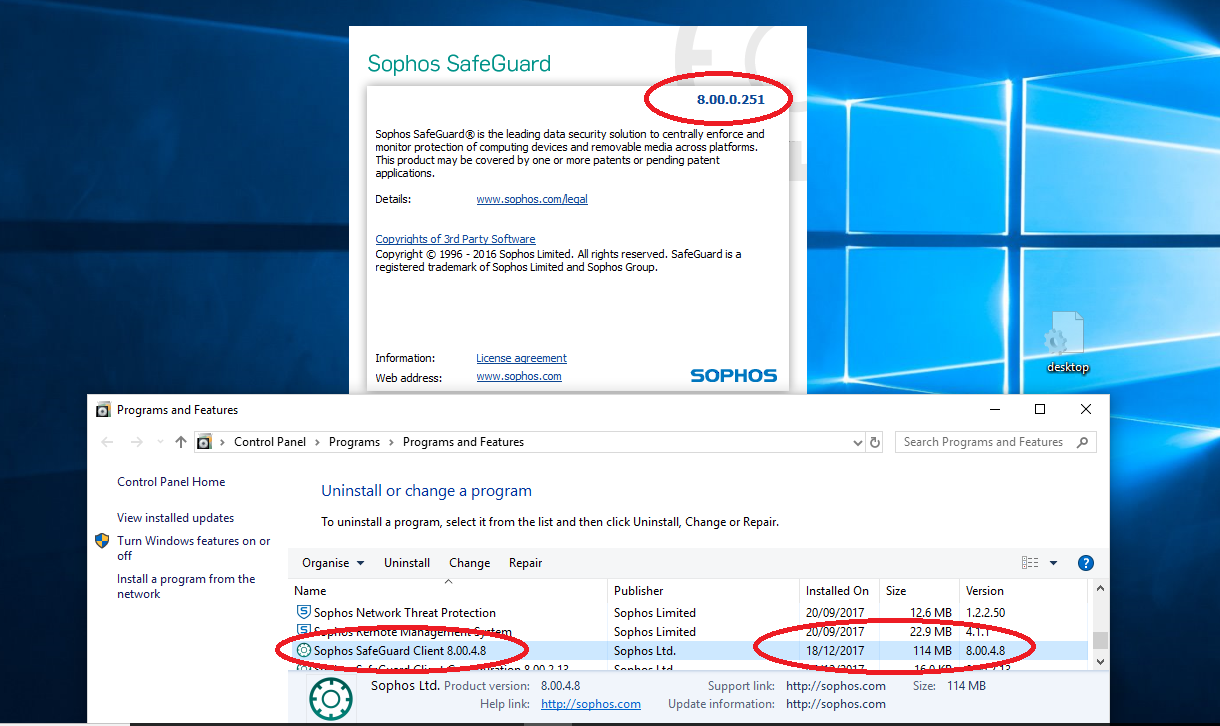Click Sophos Network Threat Protection icon
The height and width of the screenshot is (726, 1220).
304,613
